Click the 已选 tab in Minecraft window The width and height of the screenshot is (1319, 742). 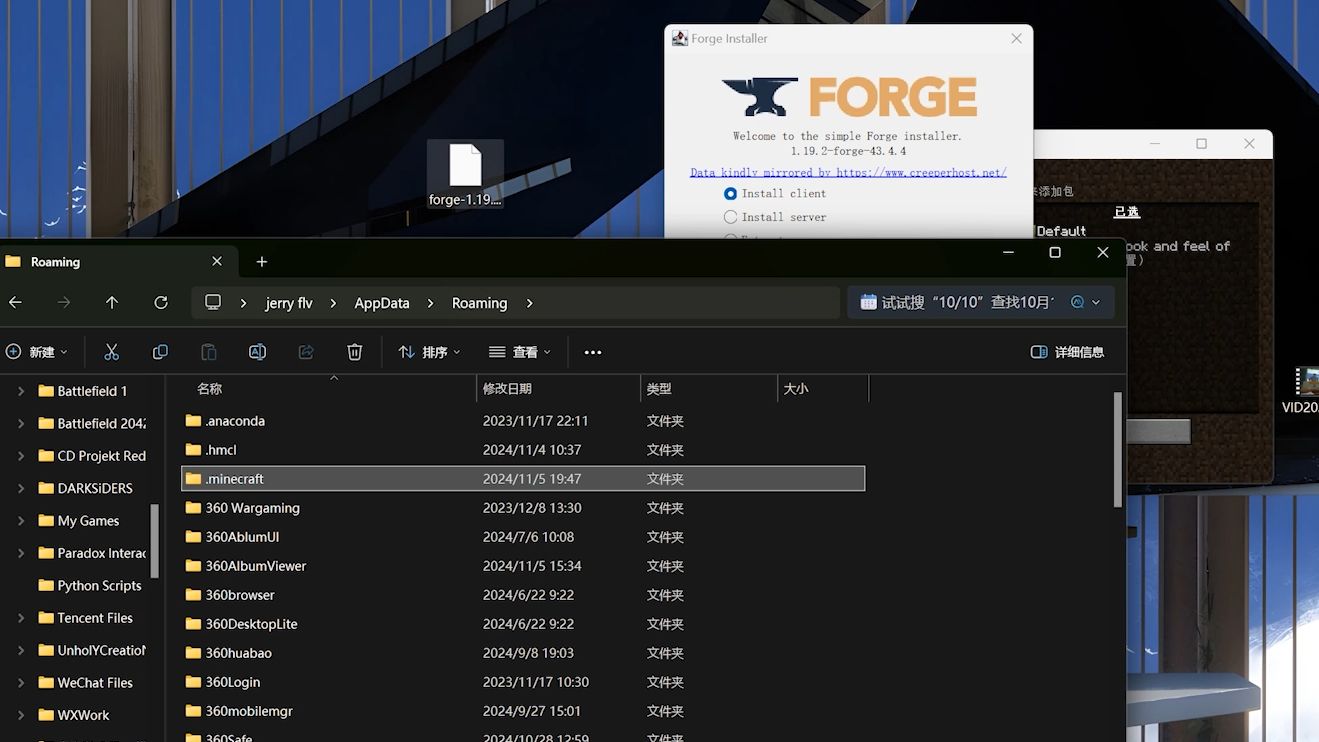coord(1127,212)
